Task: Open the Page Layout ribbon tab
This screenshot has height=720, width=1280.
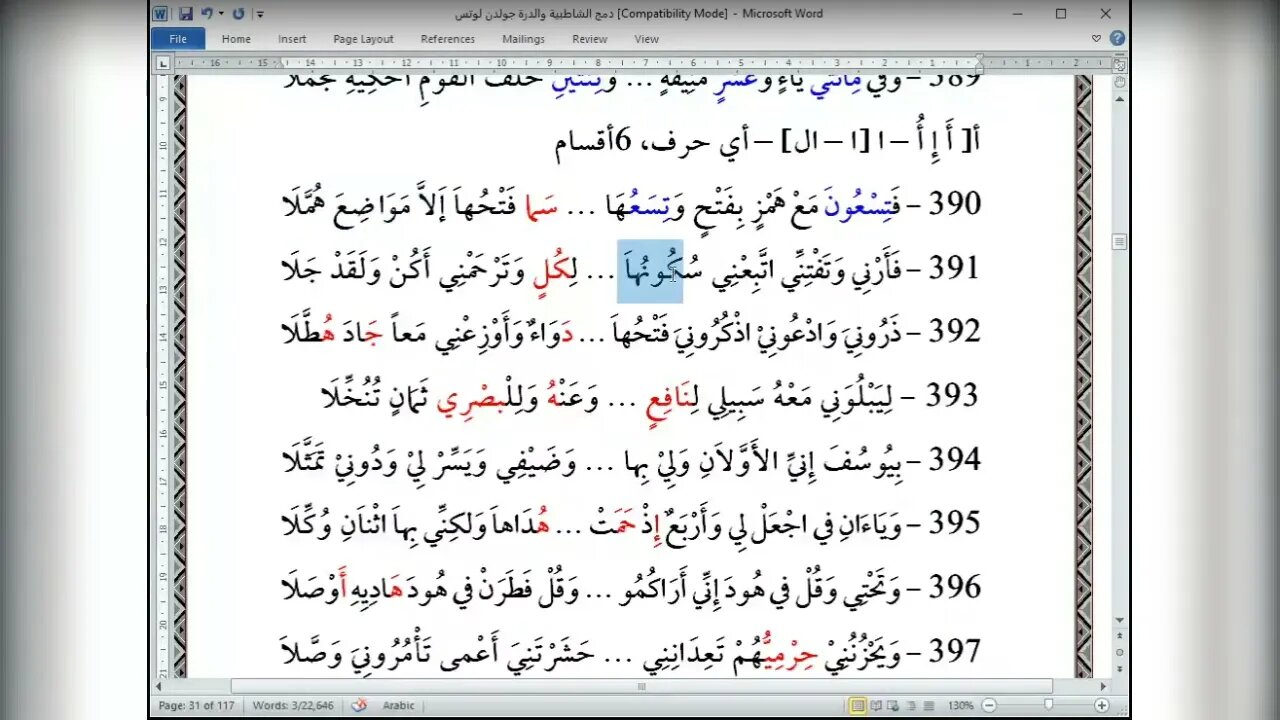Action: 363,39
